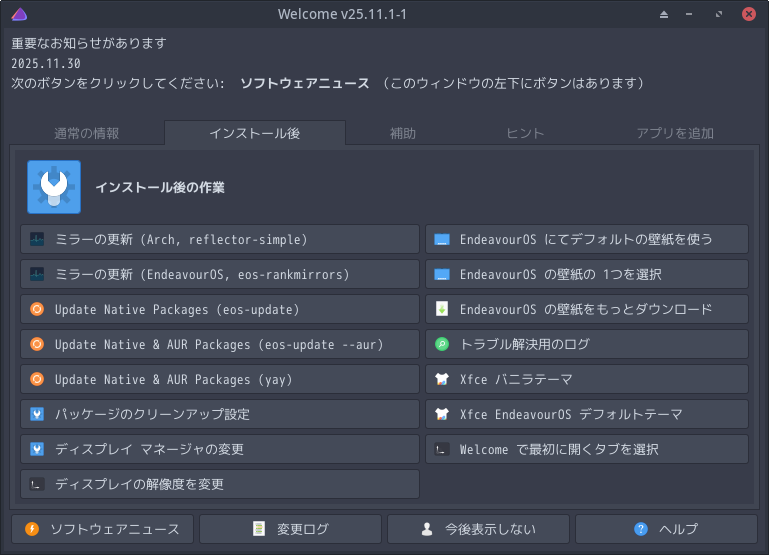Image resolution: width=769 pixels, height=555 pixels.
Task: Click the document icon on 変更ログ button
Action: click(x=258, y=529)
